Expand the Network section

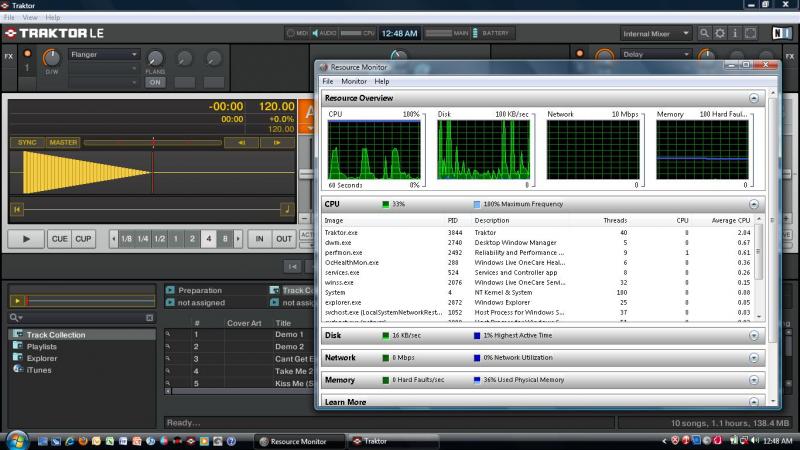(x=754, y=358)
